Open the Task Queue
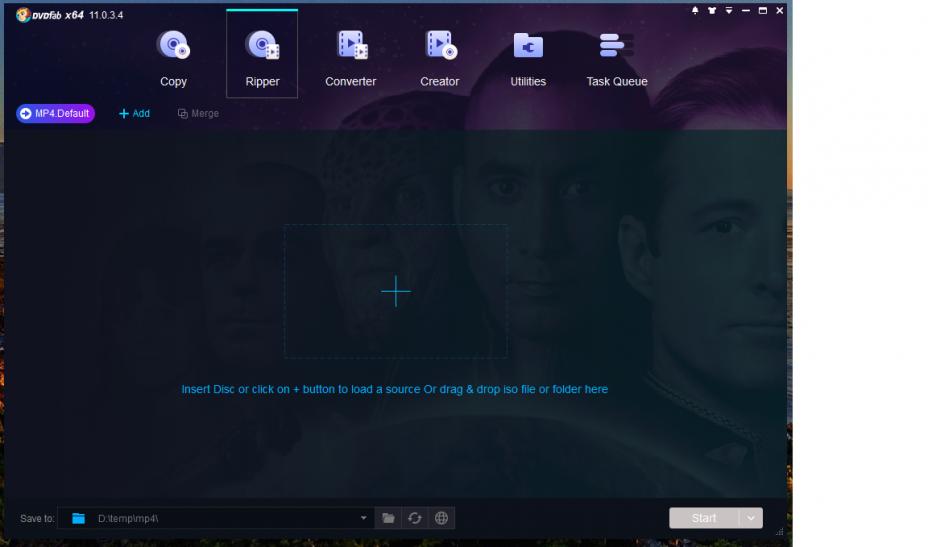 click(617, 58)
